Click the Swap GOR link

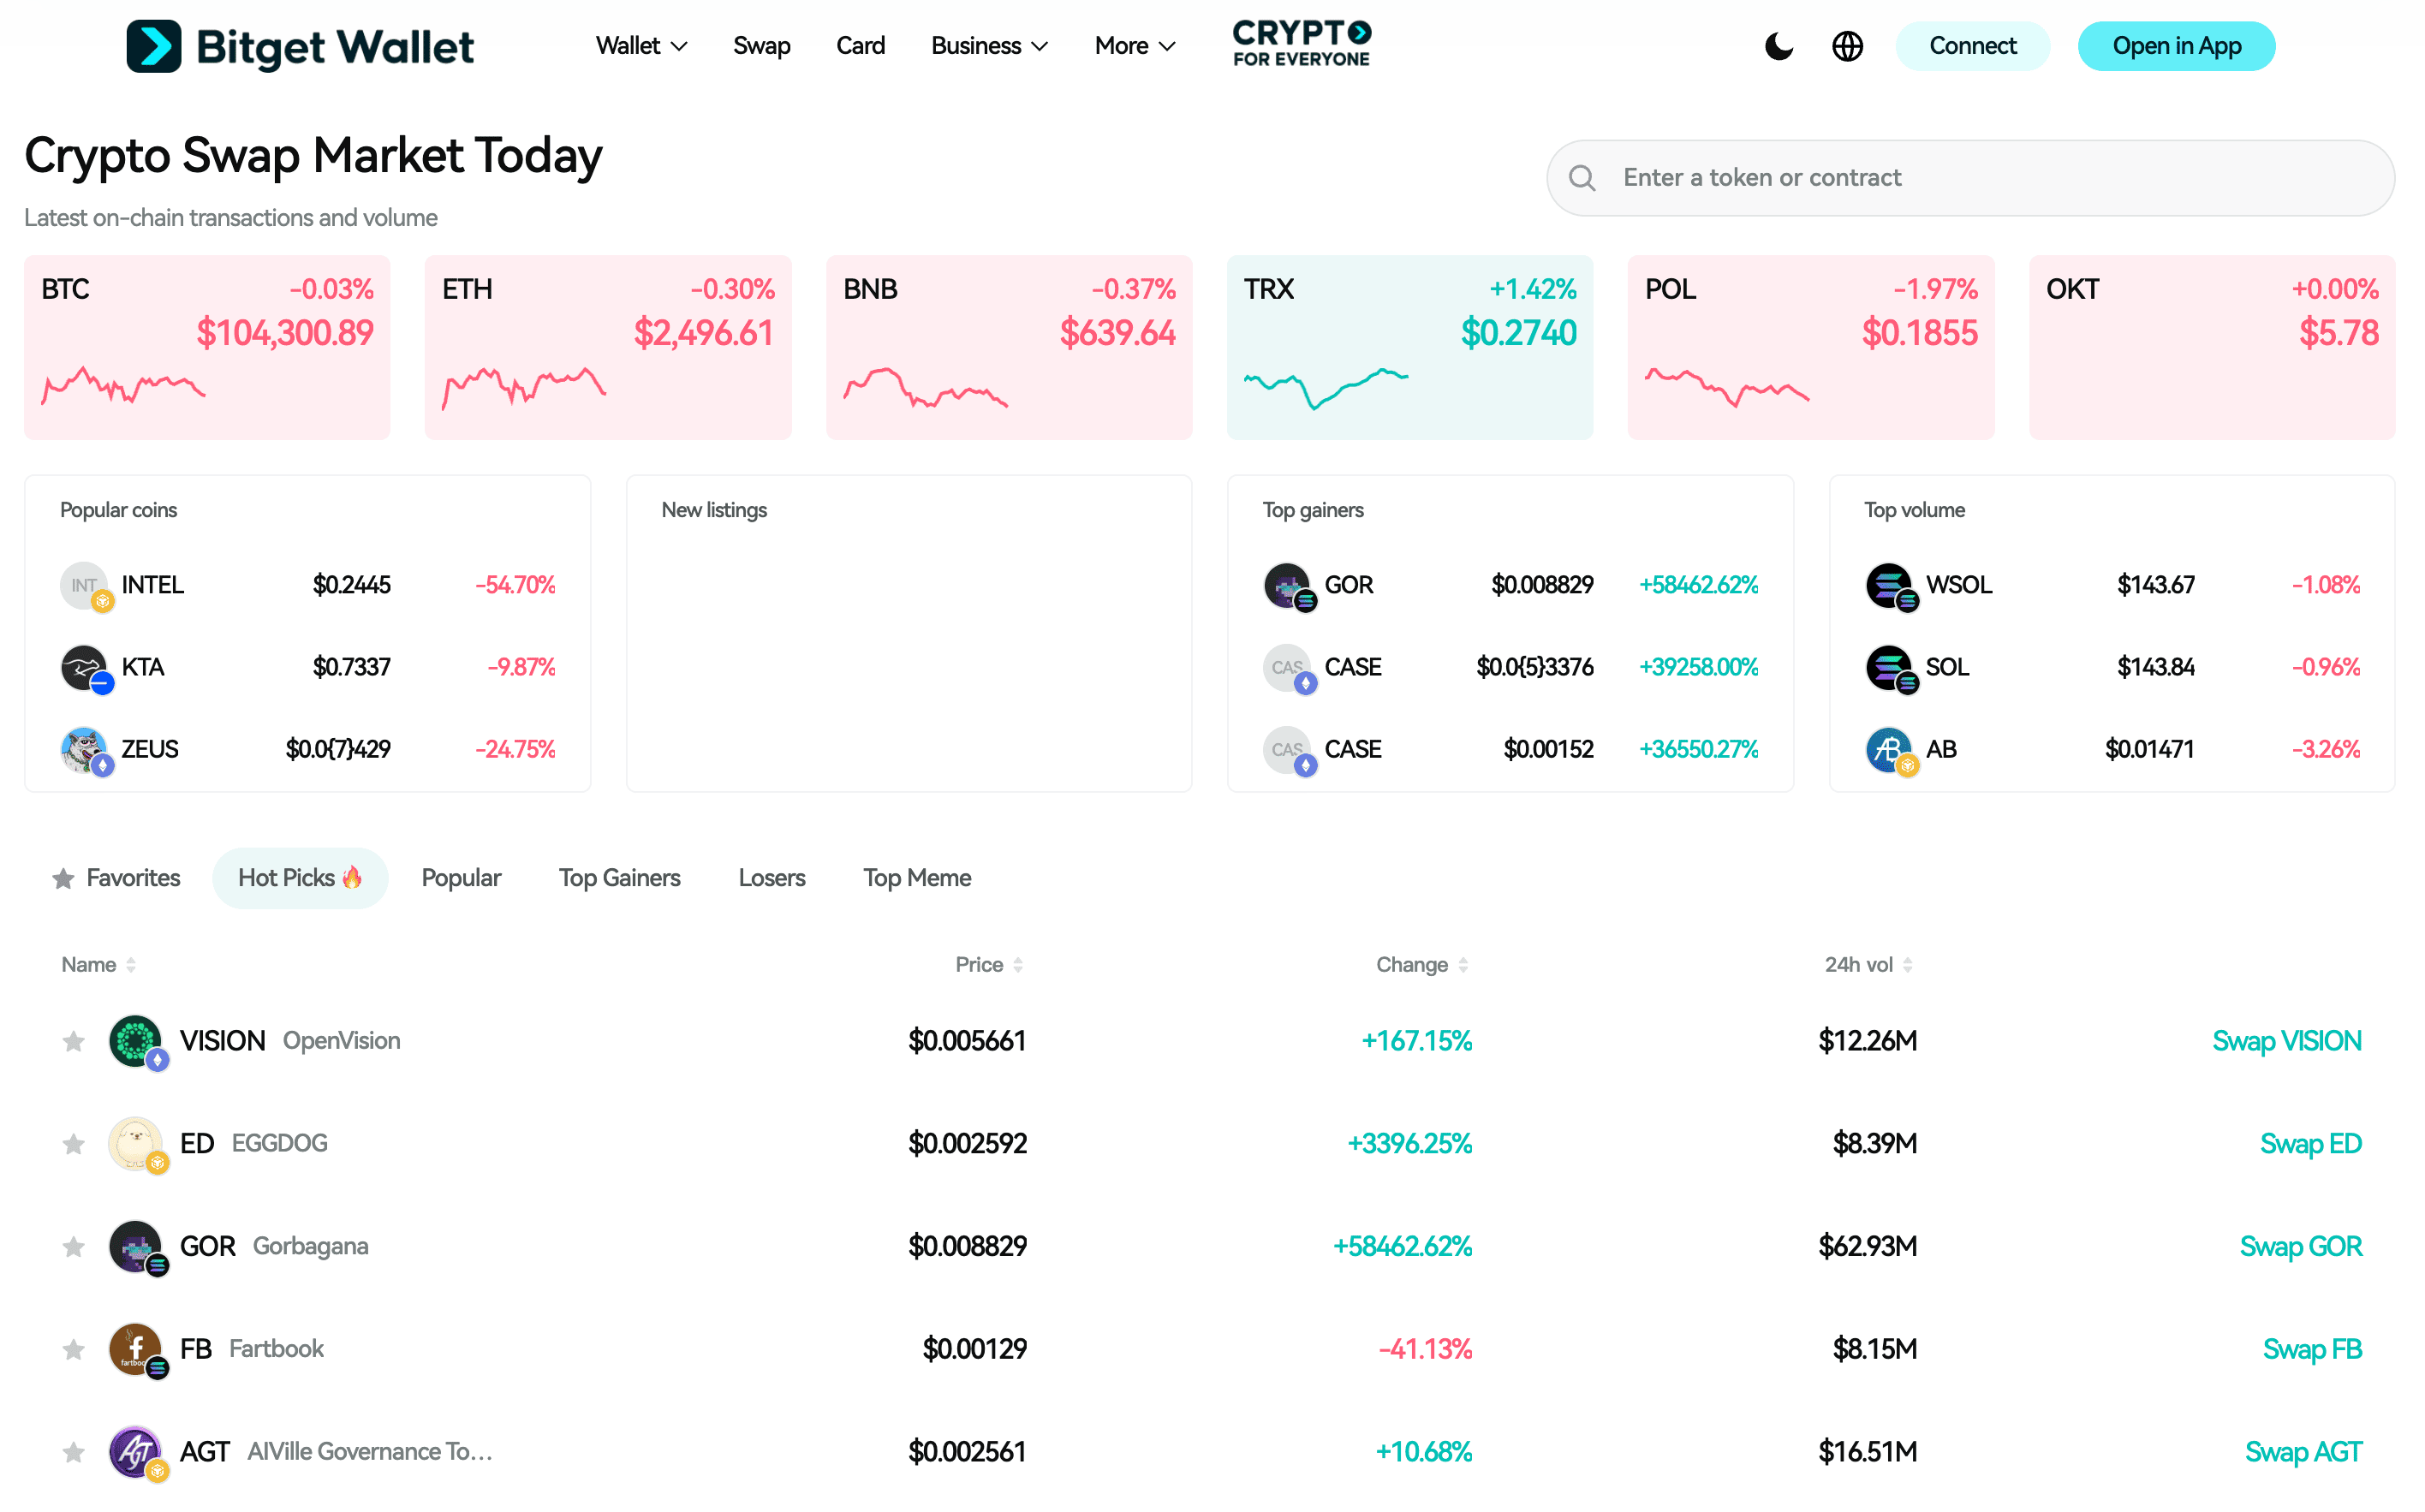point(2300,1248)
